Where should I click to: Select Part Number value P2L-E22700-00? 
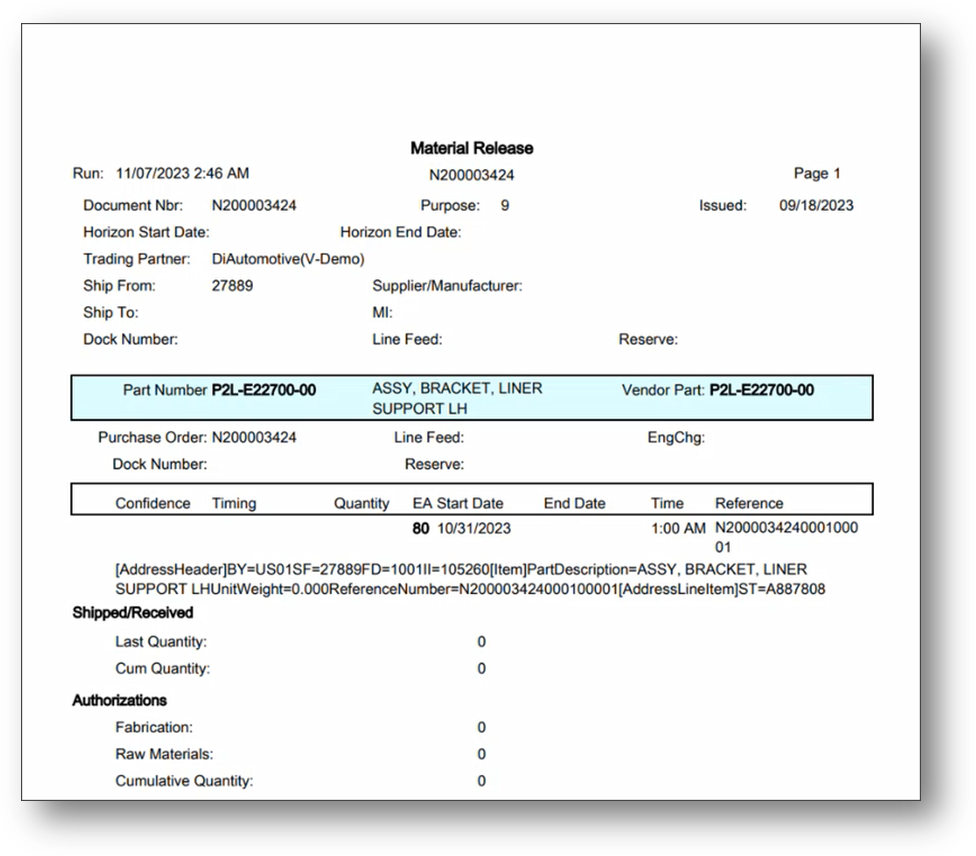click(x=264, y=390)
